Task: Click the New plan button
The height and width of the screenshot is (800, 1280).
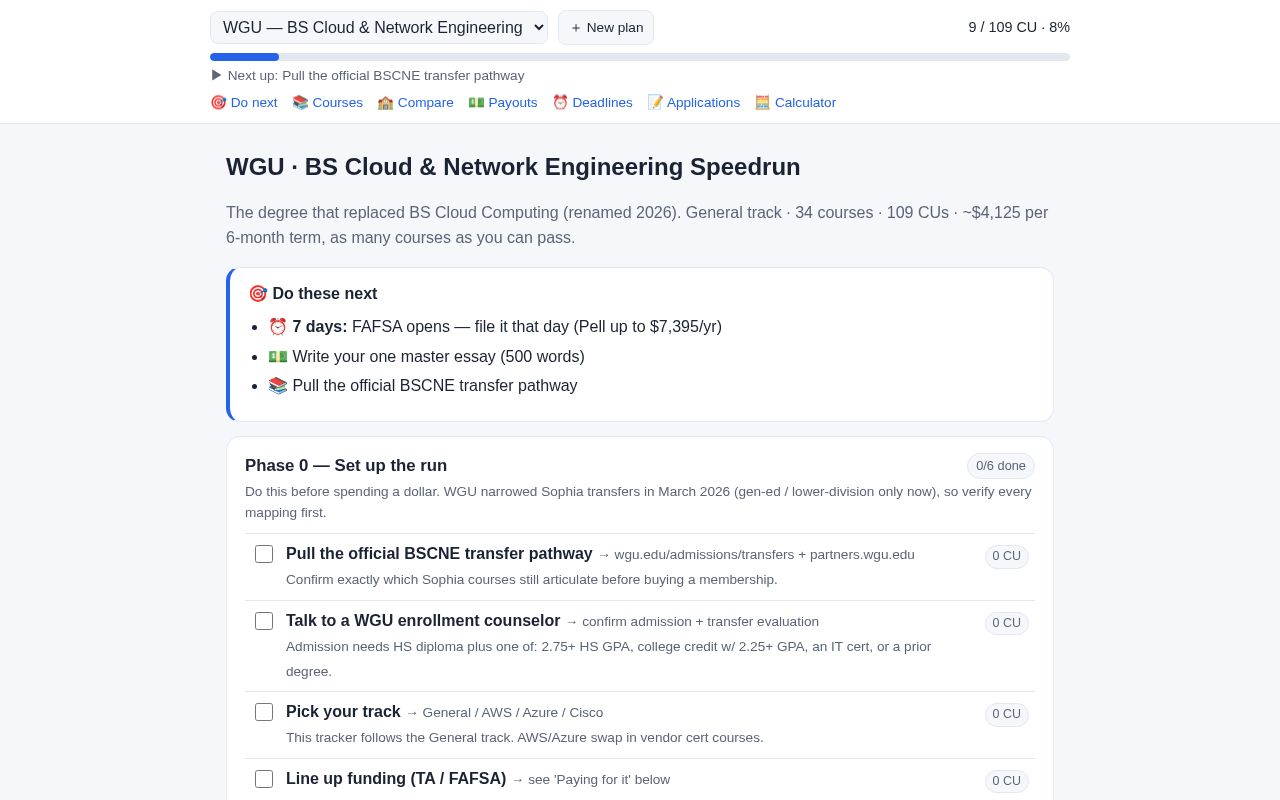Action: pos(606,28)
